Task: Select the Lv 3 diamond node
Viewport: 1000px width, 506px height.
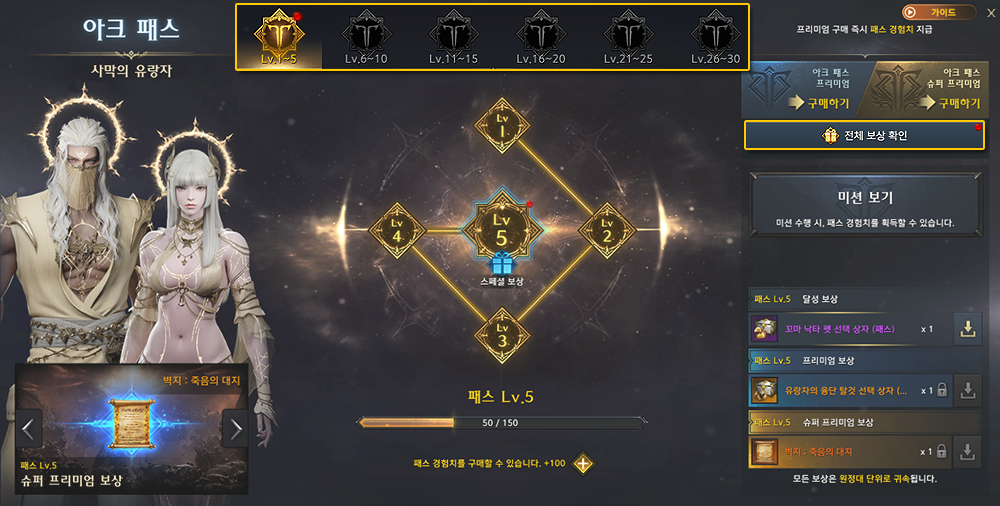Action: tap(502, 336)
